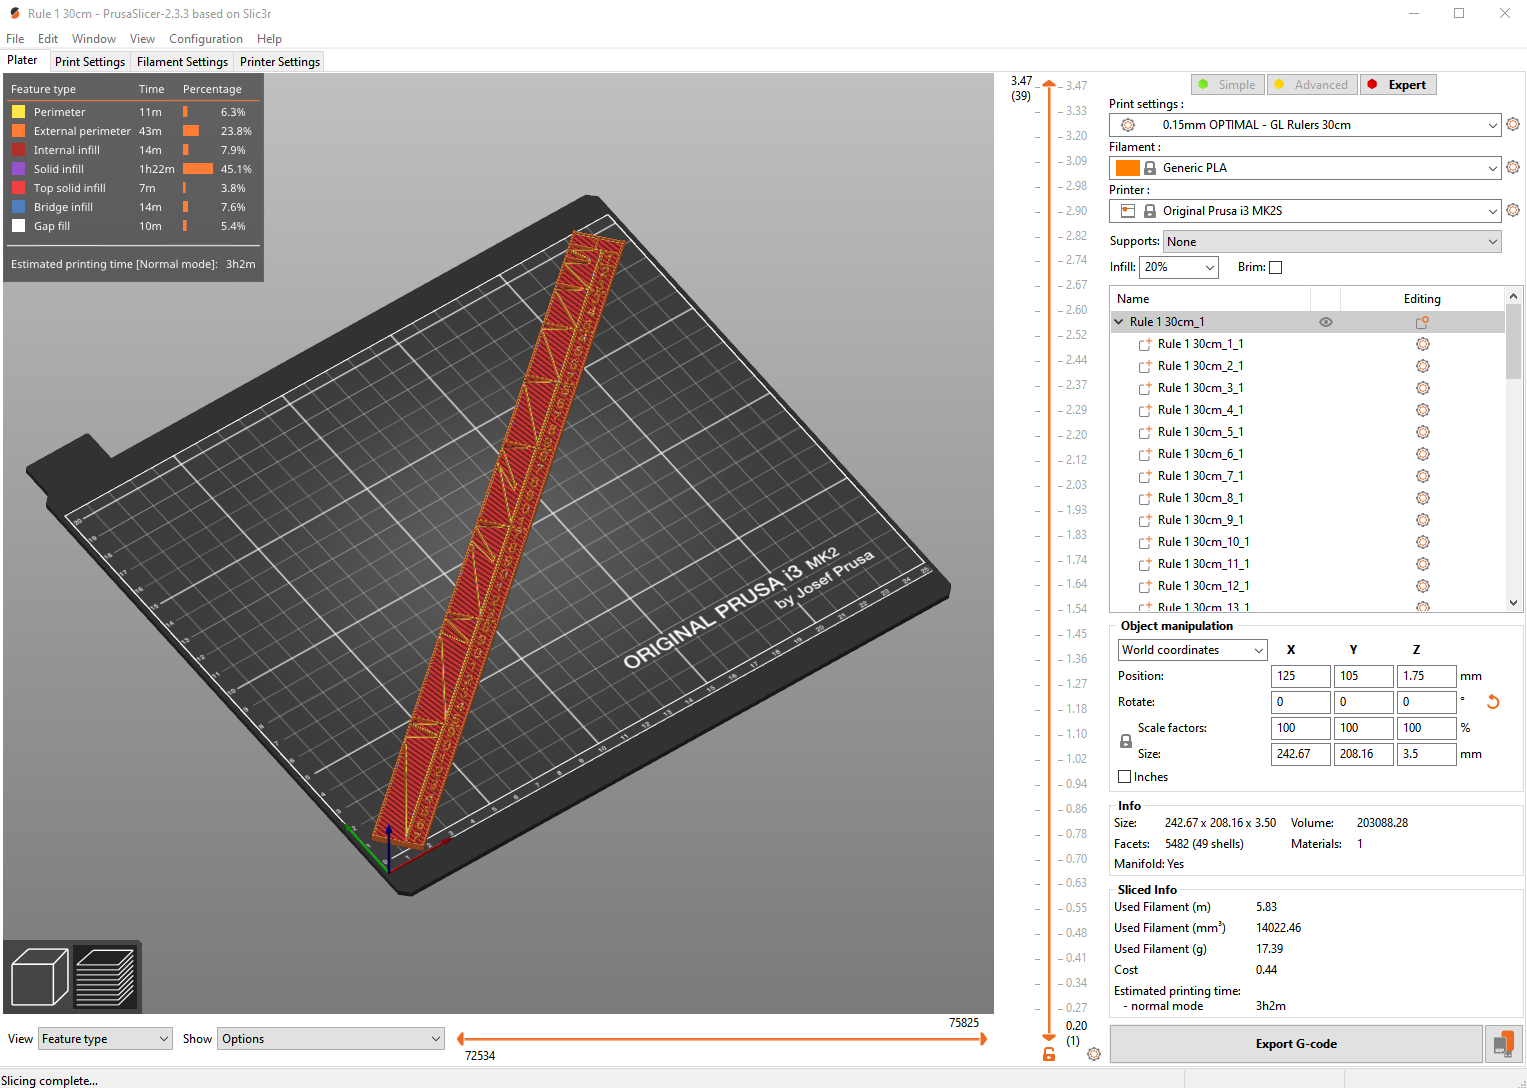Switch to Simple mode
This screenshot has height=1088, width=1527.
(1228, 85)
